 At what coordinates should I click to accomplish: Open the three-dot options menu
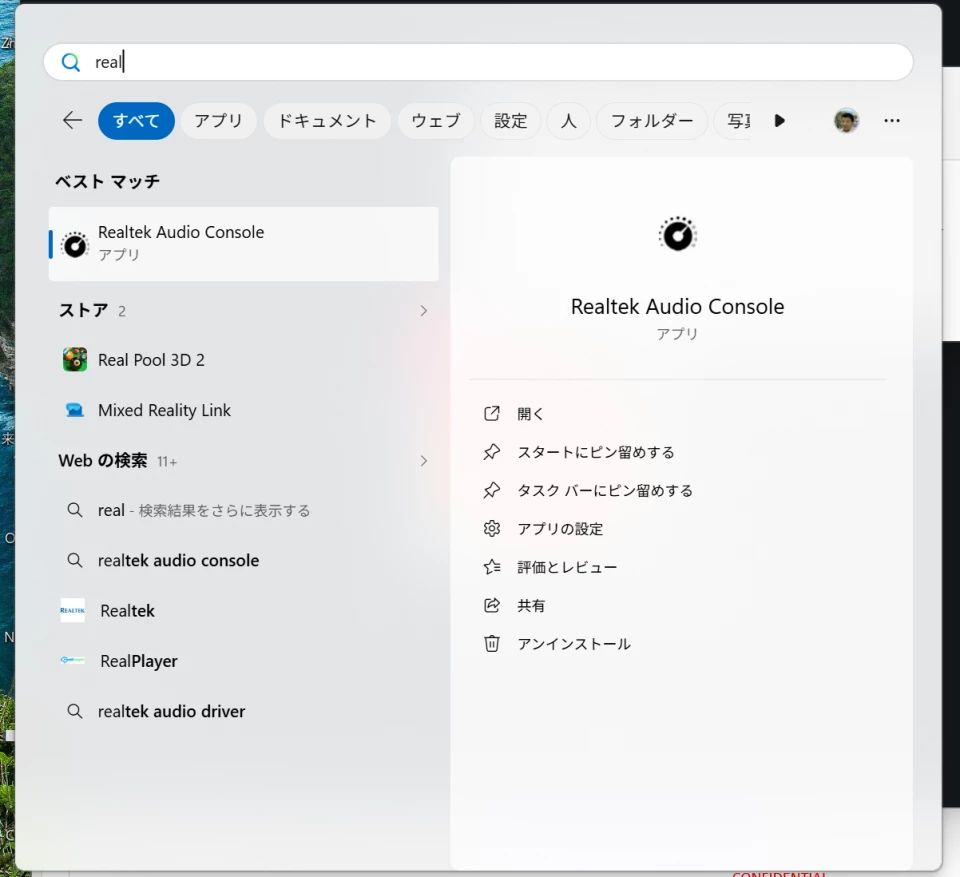(891, 121)
